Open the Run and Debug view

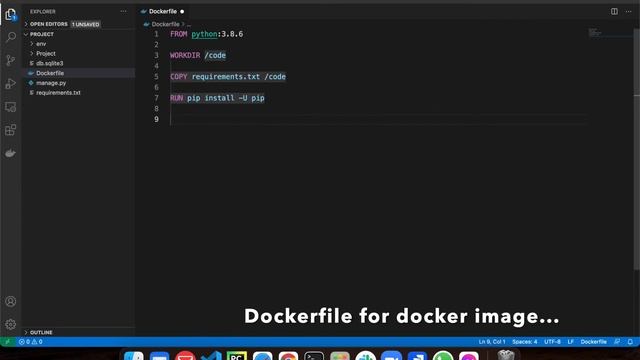click(x=11, y=83)
